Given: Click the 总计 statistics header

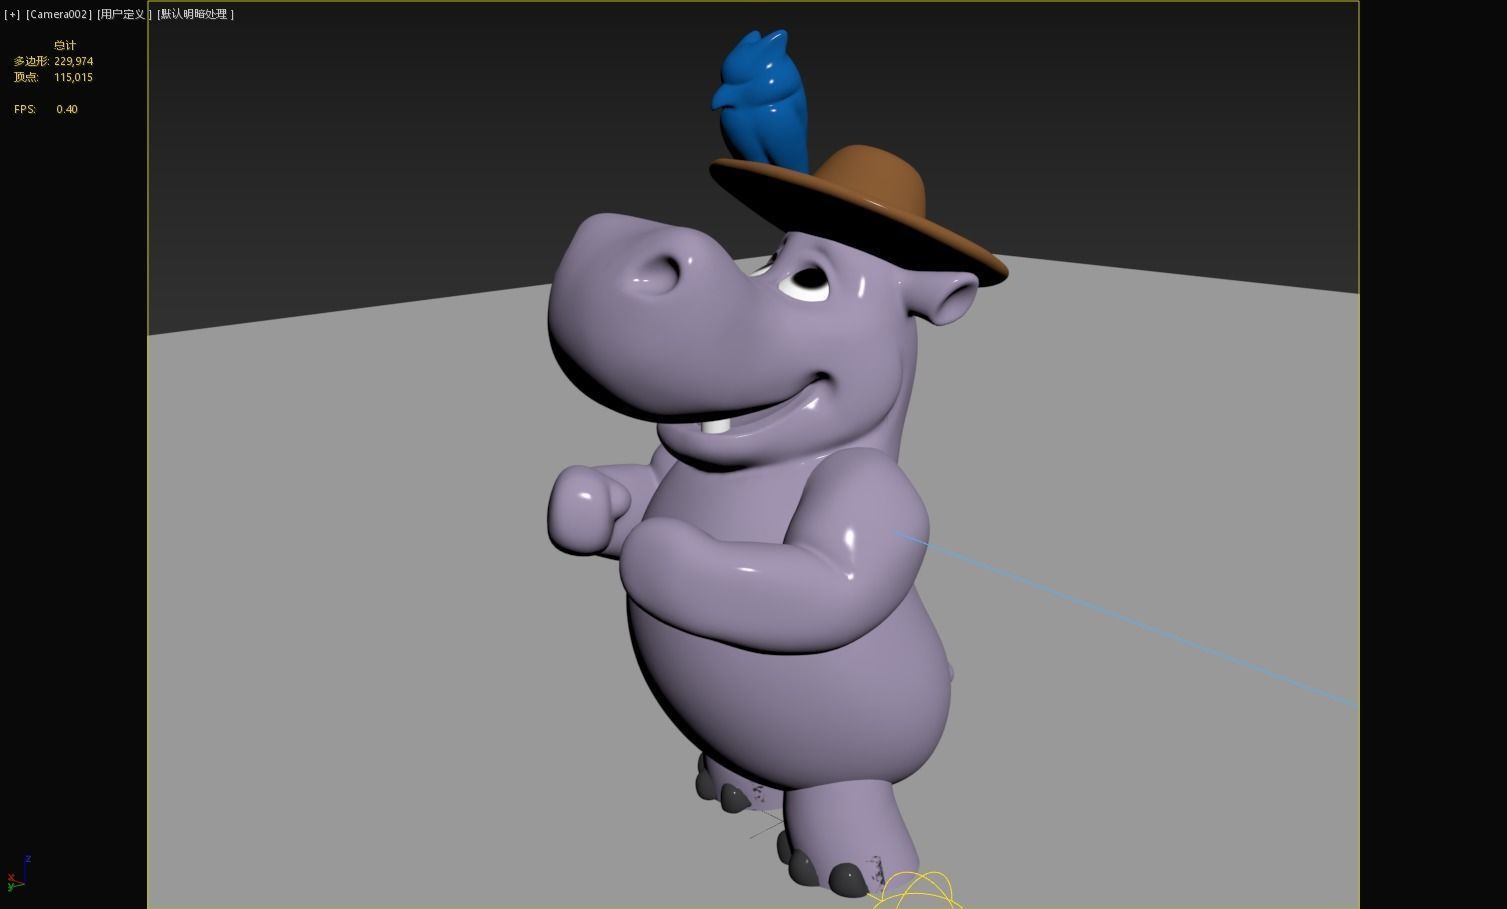Looking at the screenshot, I should pos(65,45).
